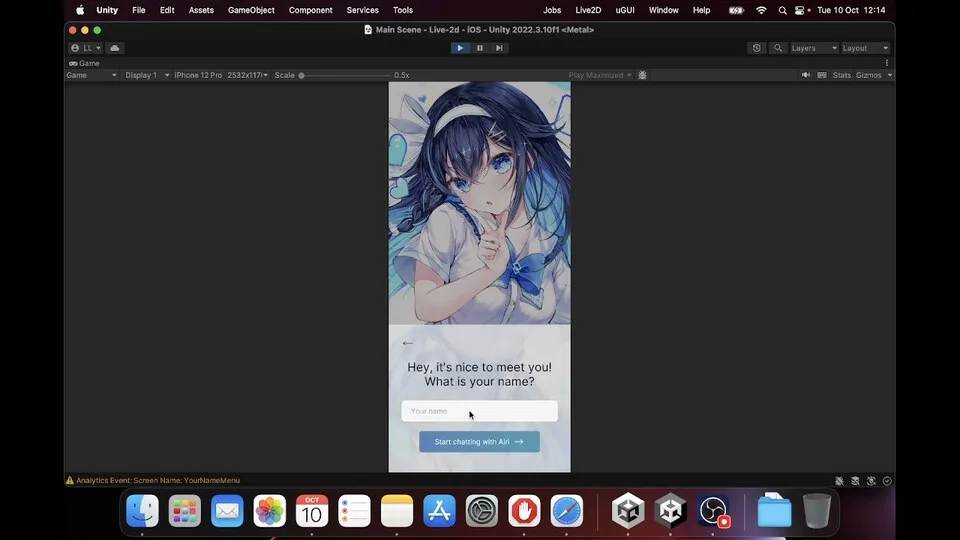Open the Services menu
Viewport: 960px width, 540px height.
pyautogui.click(x=362, y=10)
